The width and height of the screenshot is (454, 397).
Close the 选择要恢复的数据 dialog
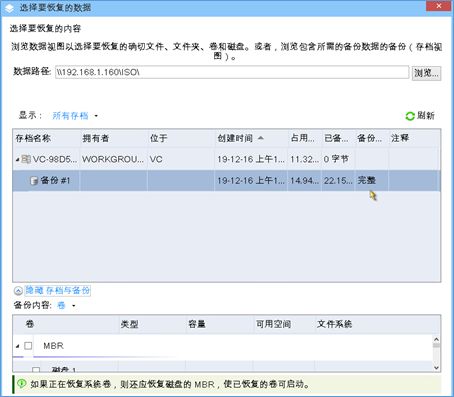click(x=438, y=6)
